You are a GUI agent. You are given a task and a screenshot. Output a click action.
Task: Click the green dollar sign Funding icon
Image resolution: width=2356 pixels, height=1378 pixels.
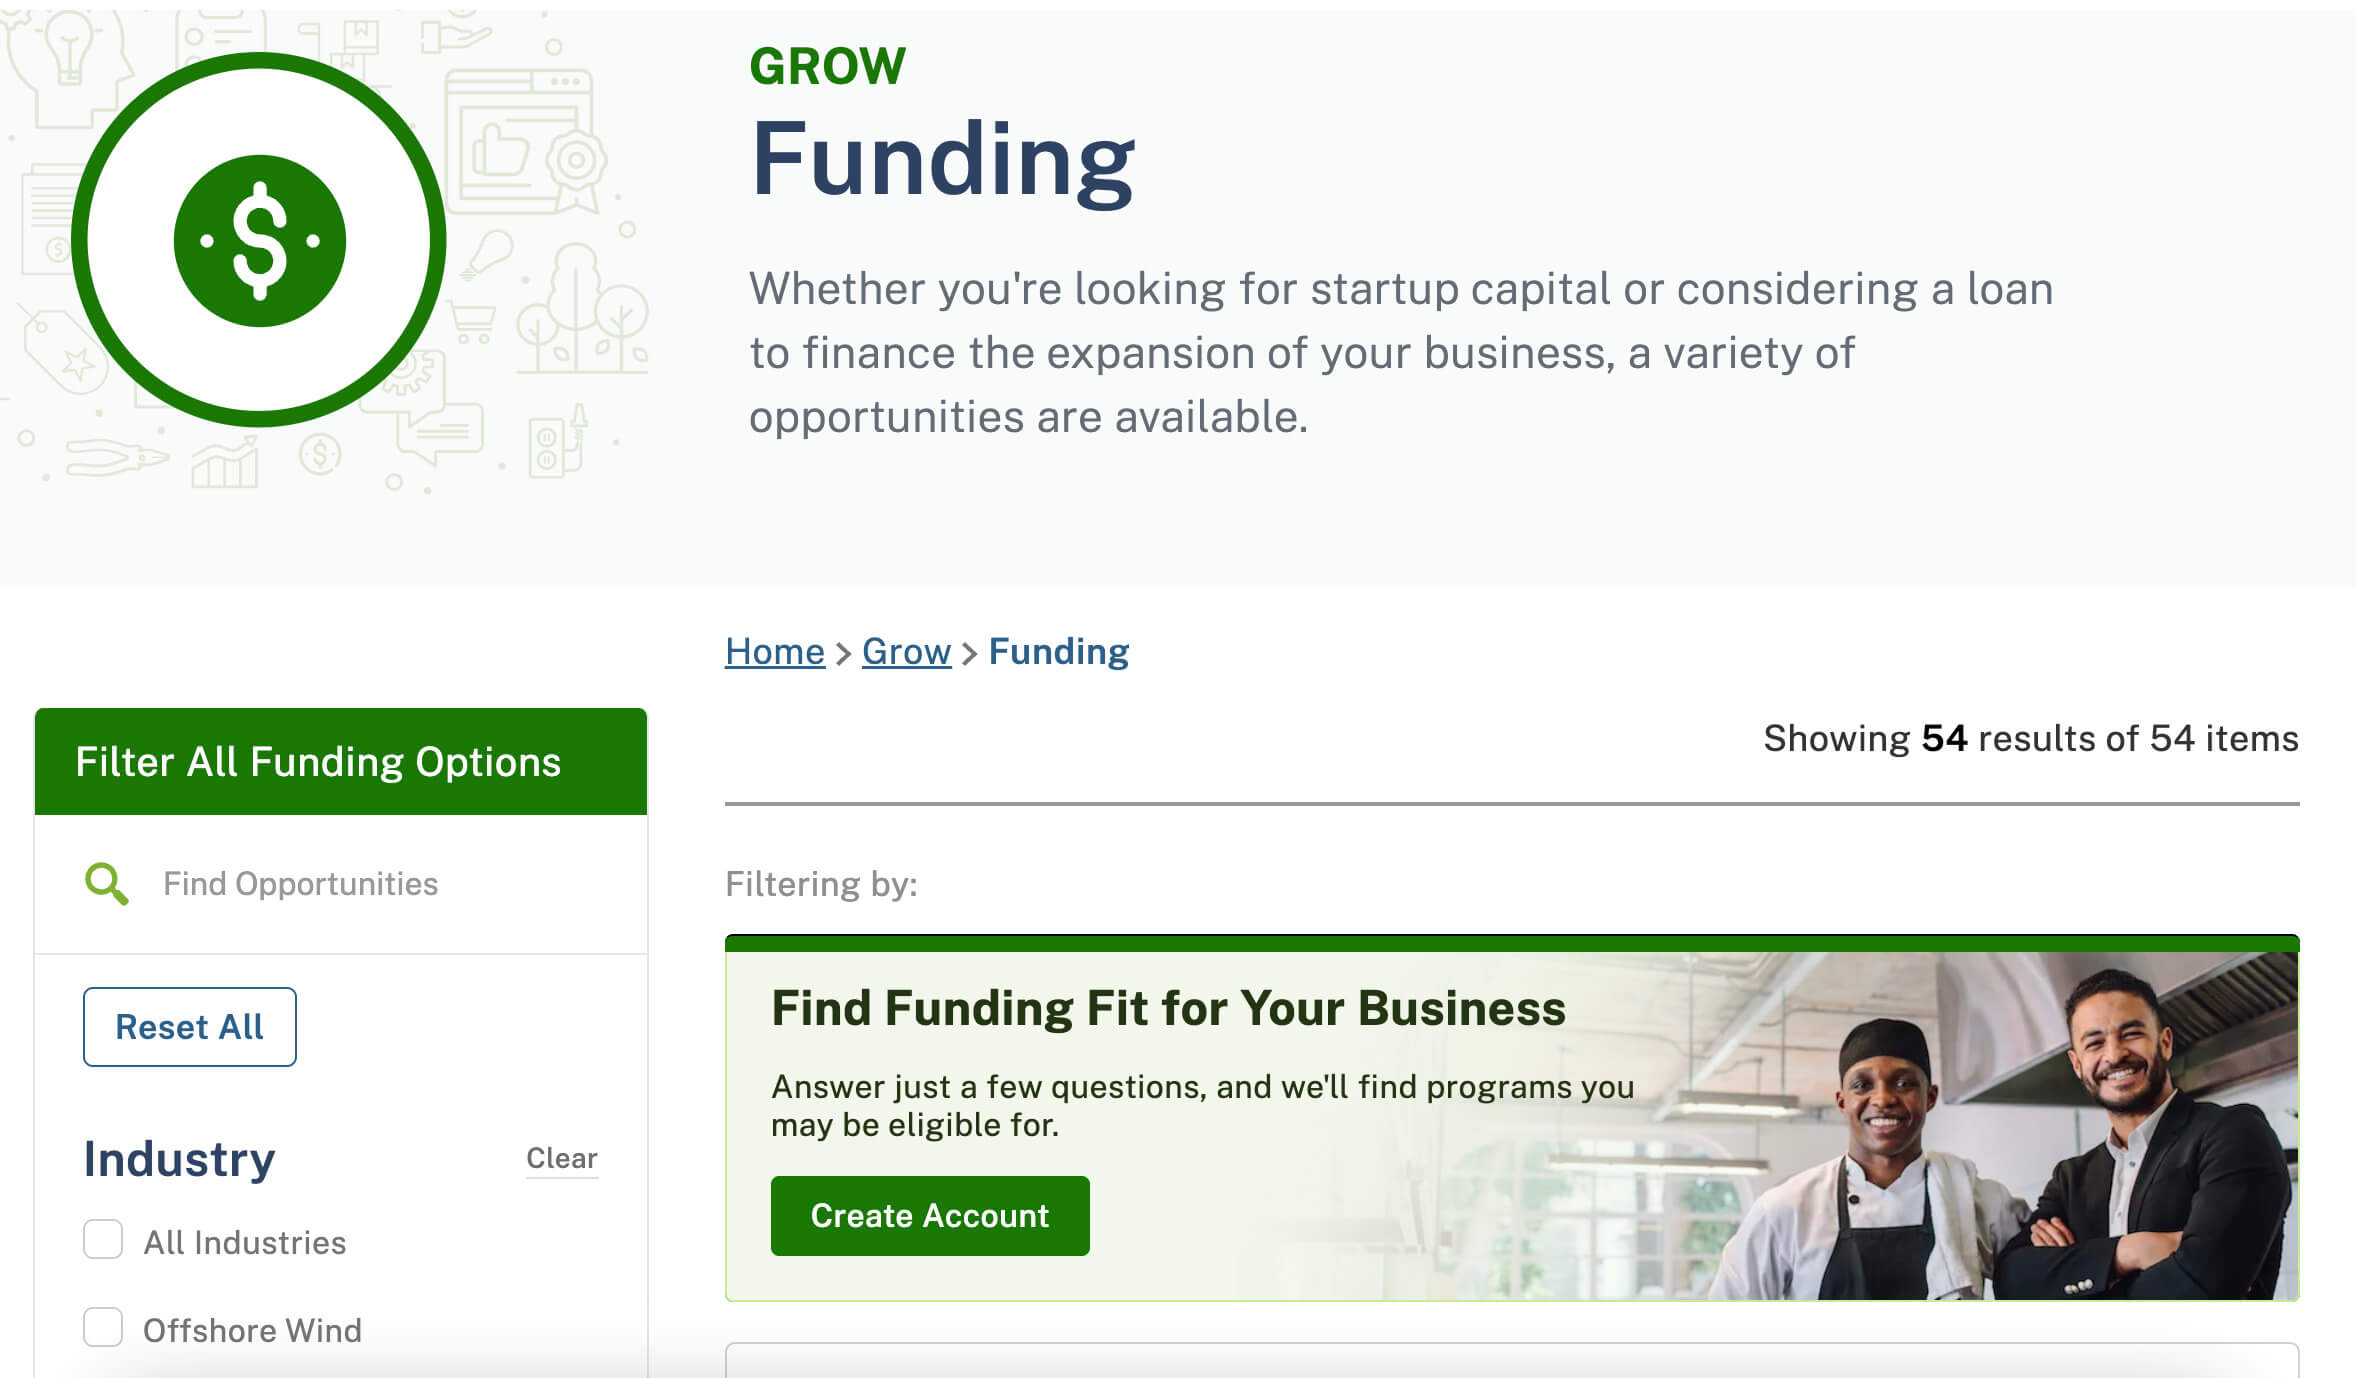point(259,240)
